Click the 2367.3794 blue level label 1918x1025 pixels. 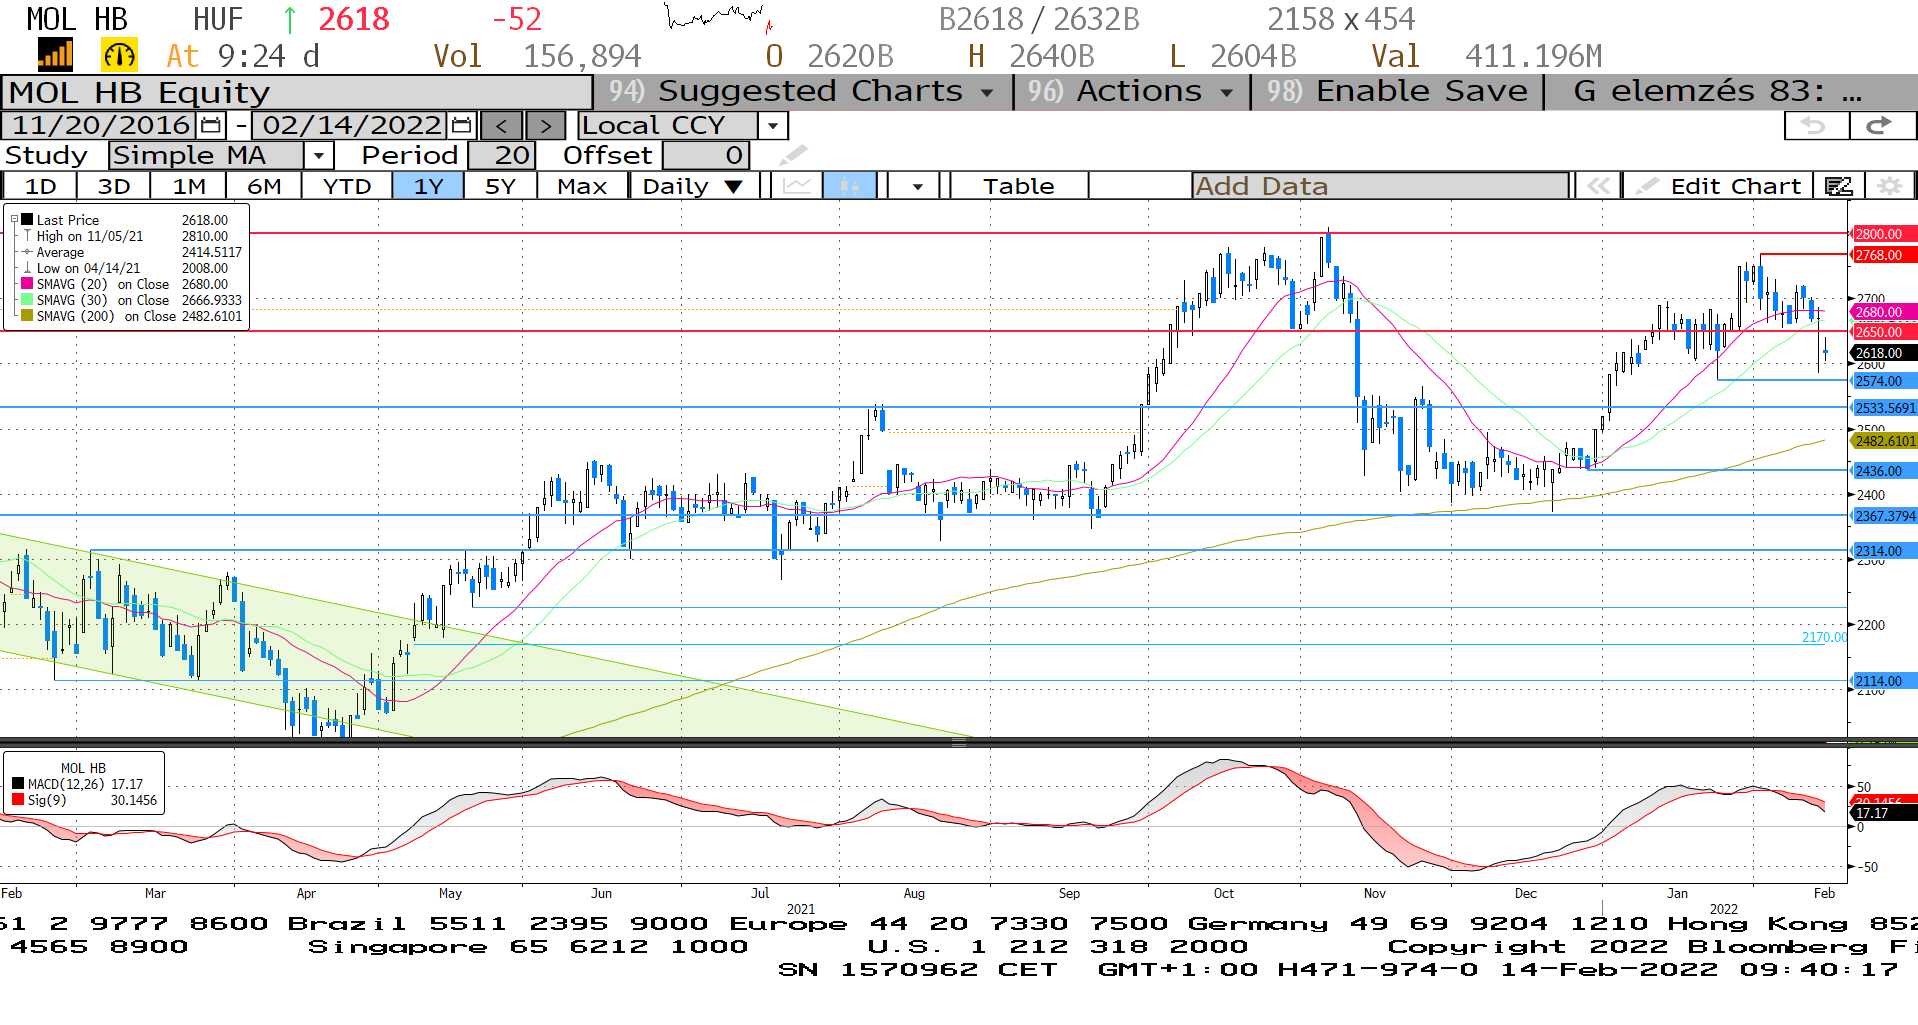1884,516
